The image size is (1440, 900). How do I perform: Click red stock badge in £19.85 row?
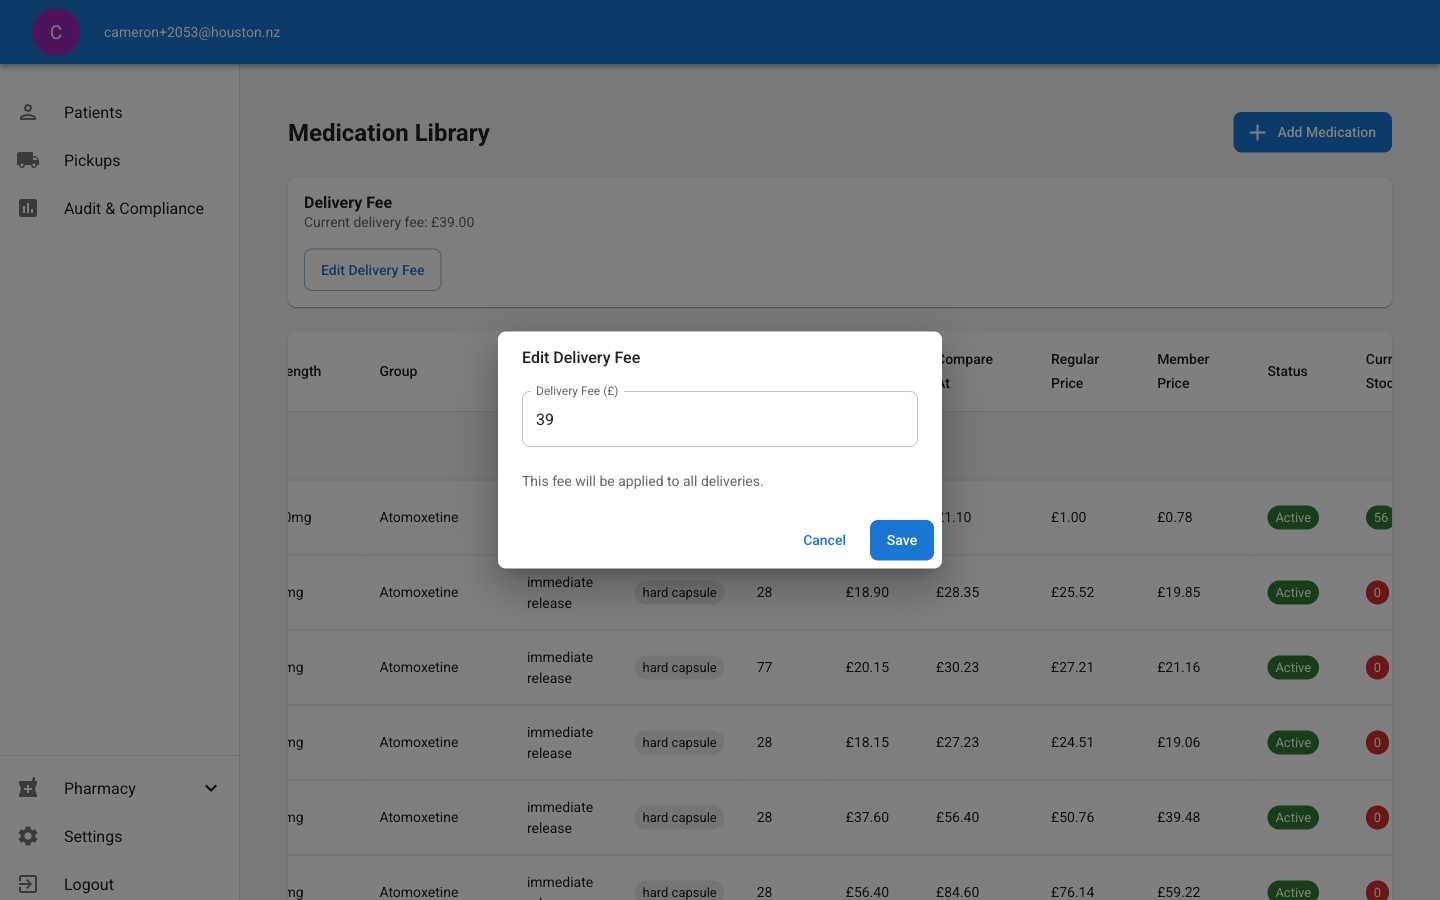coord(1377,592)
